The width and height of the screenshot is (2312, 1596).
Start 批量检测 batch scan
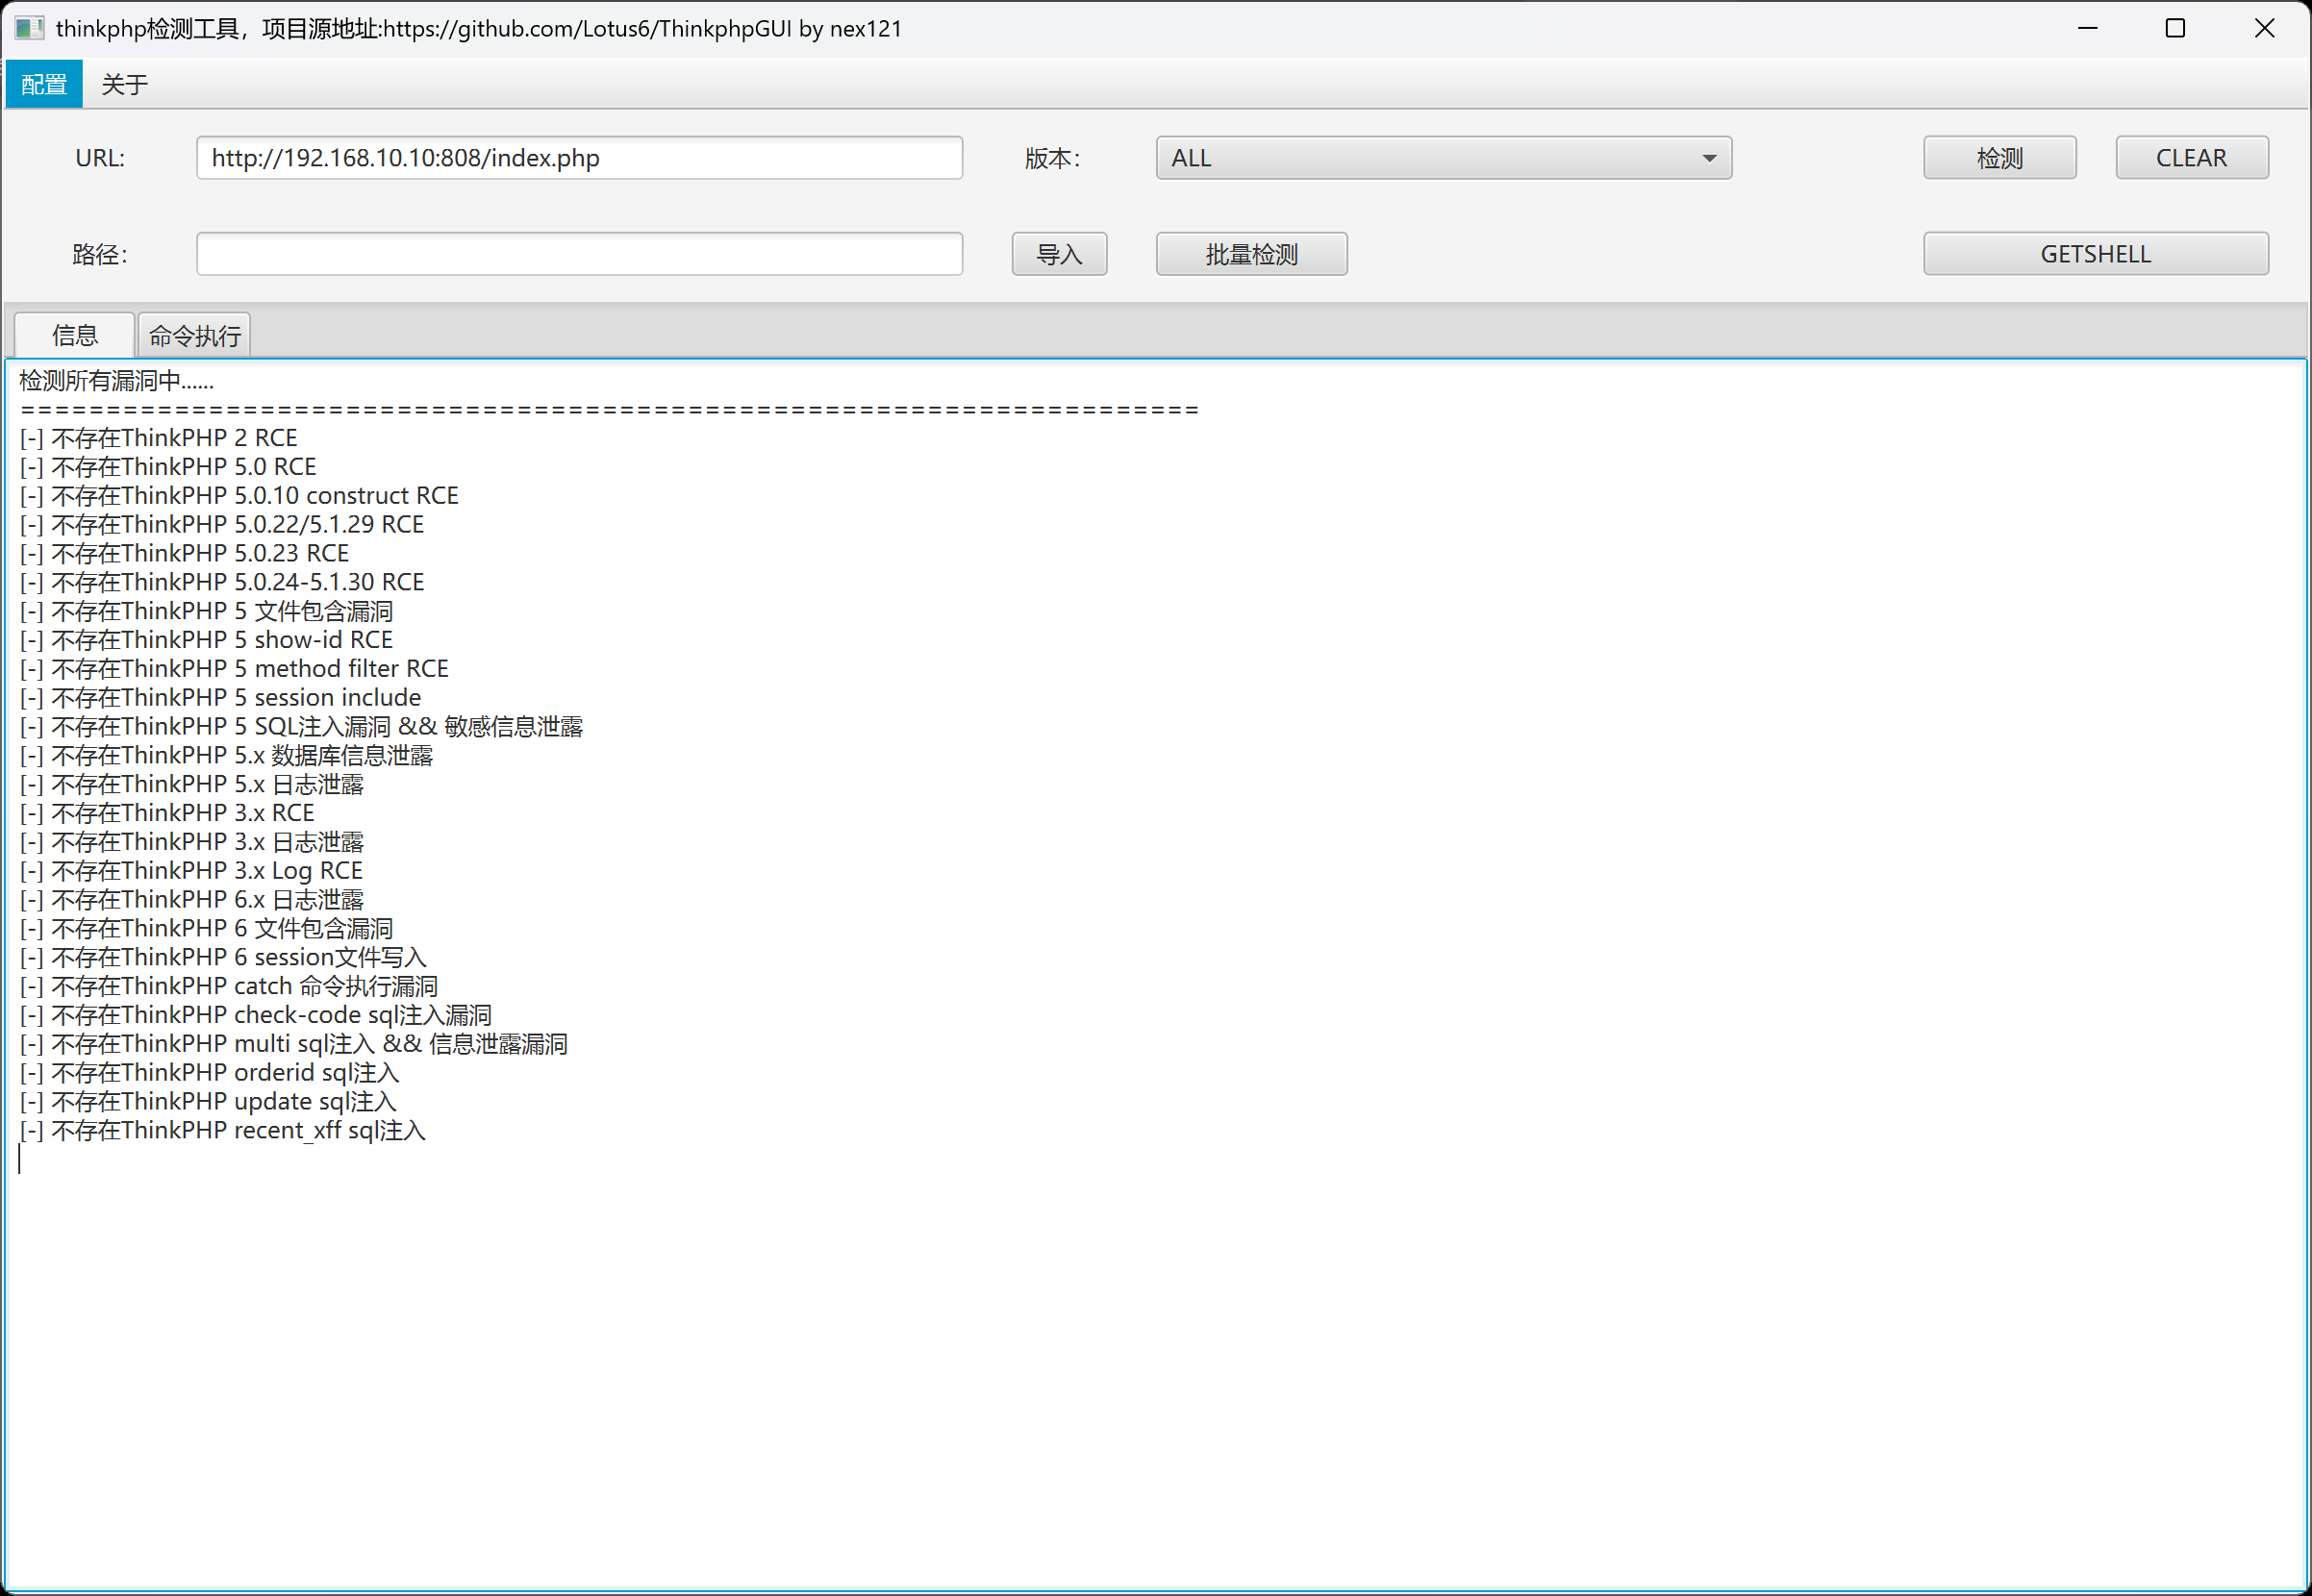(1251, 254)
